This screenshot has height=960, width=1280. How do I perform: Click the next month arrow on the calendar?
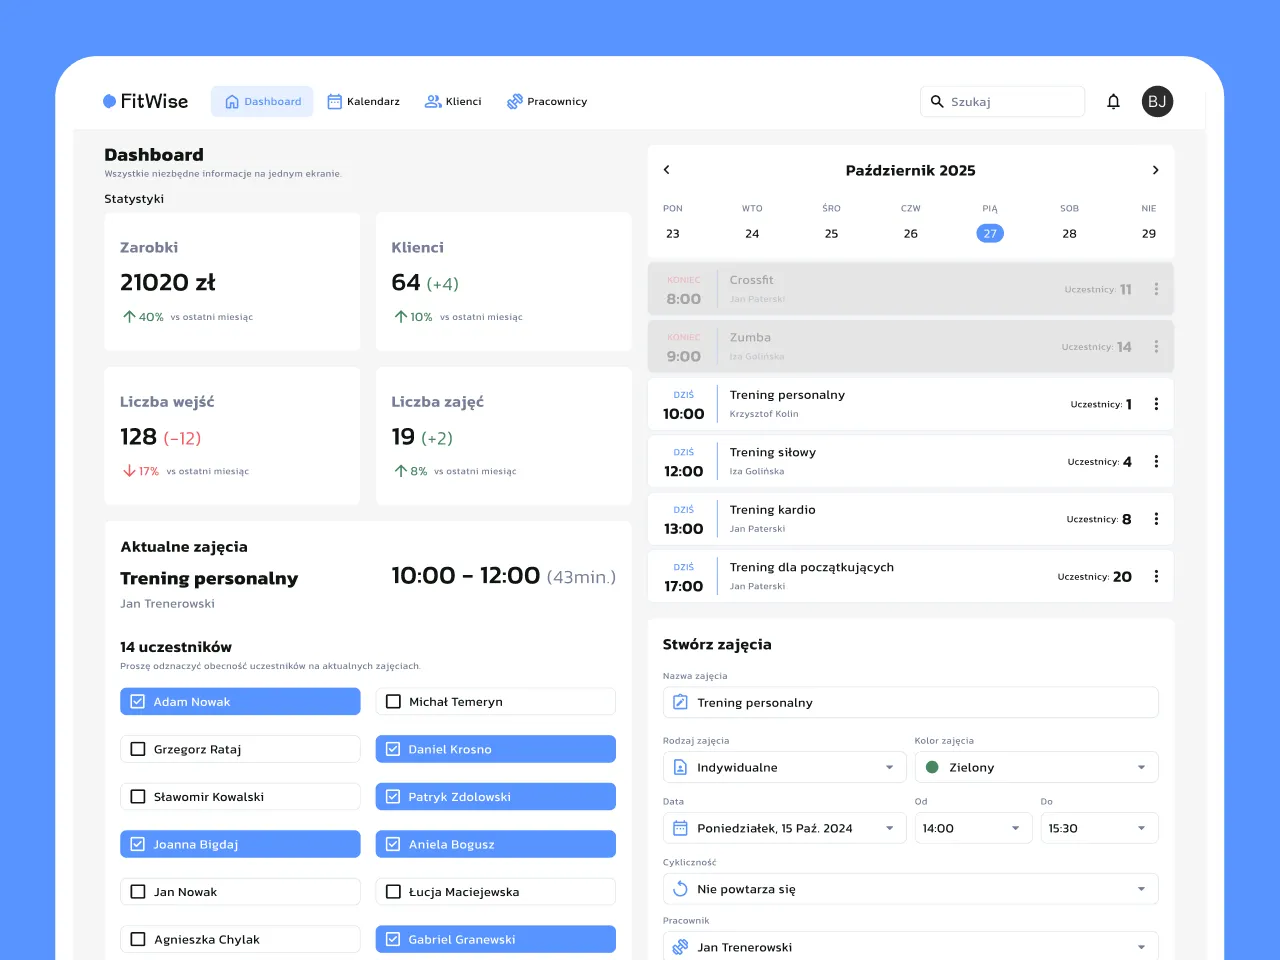click(x=1155, y=170)
